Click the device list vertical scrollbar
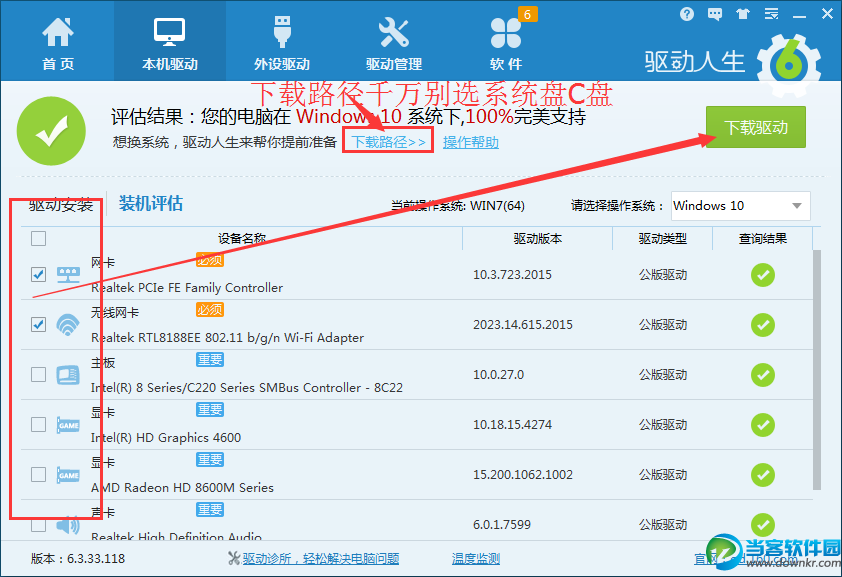This screenshot has height=577, width=842. click(817, 369)
